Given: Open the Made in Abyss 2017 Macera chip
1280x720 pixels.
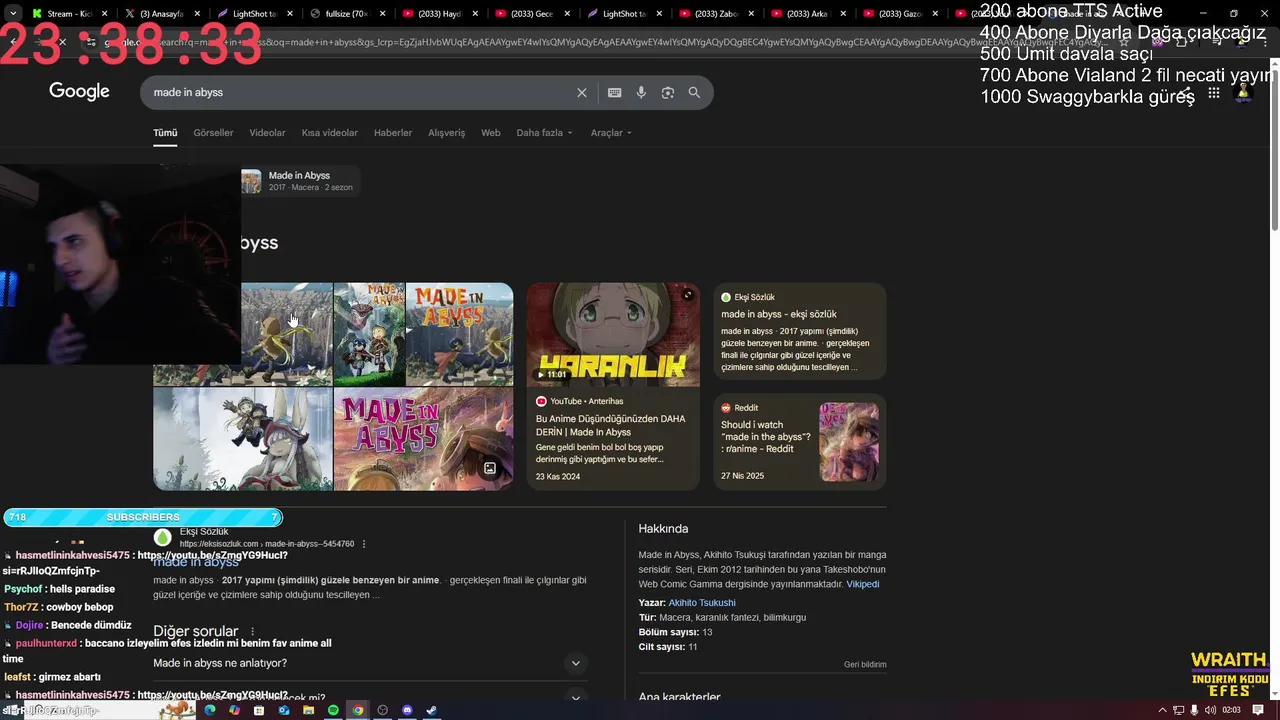Looking at the screenshot, I should (299, 181).
